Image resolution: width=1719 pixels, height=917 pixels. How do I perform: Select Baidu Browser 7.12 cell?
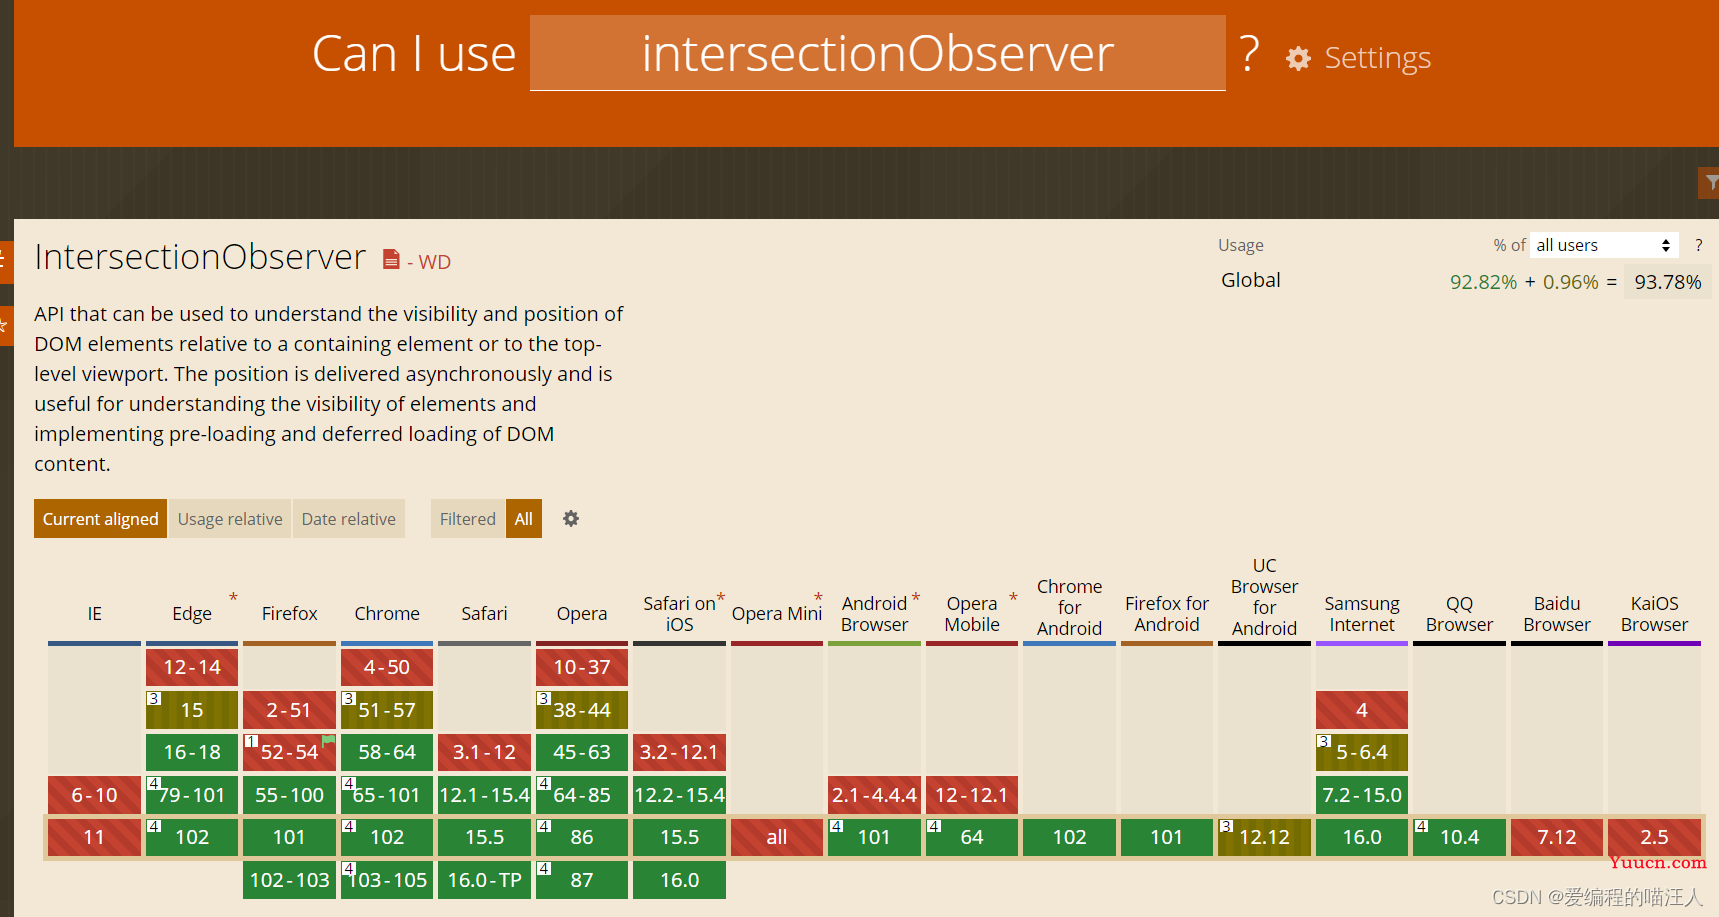coord(1557,837)
